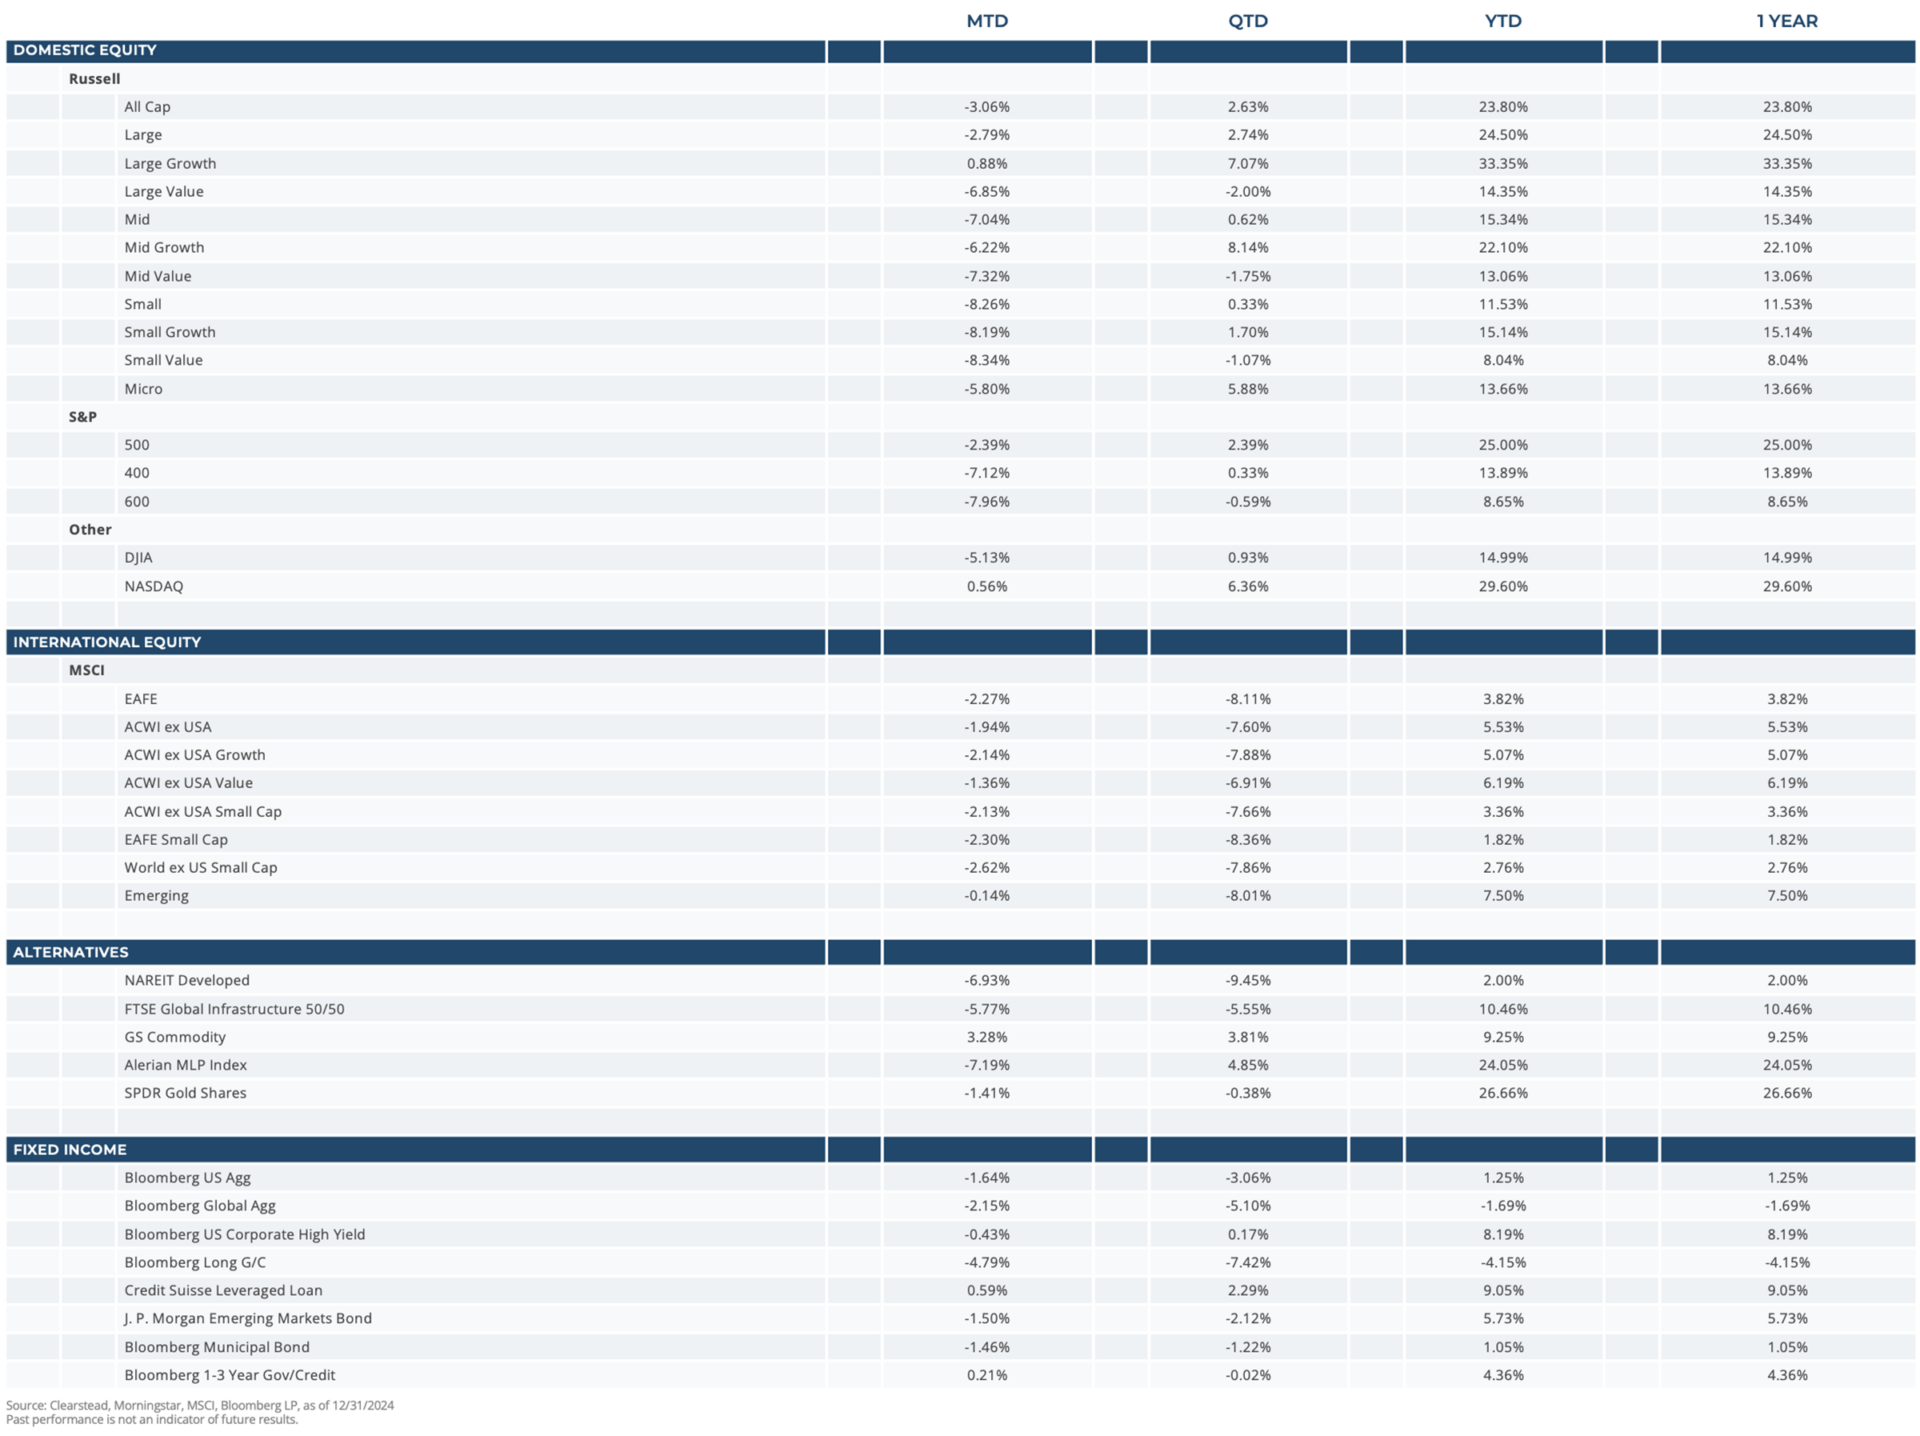Viewport: 1920px width, 1436px height.
Task: Click the Russell subgroup label
Action: click(x=94, y=78)
